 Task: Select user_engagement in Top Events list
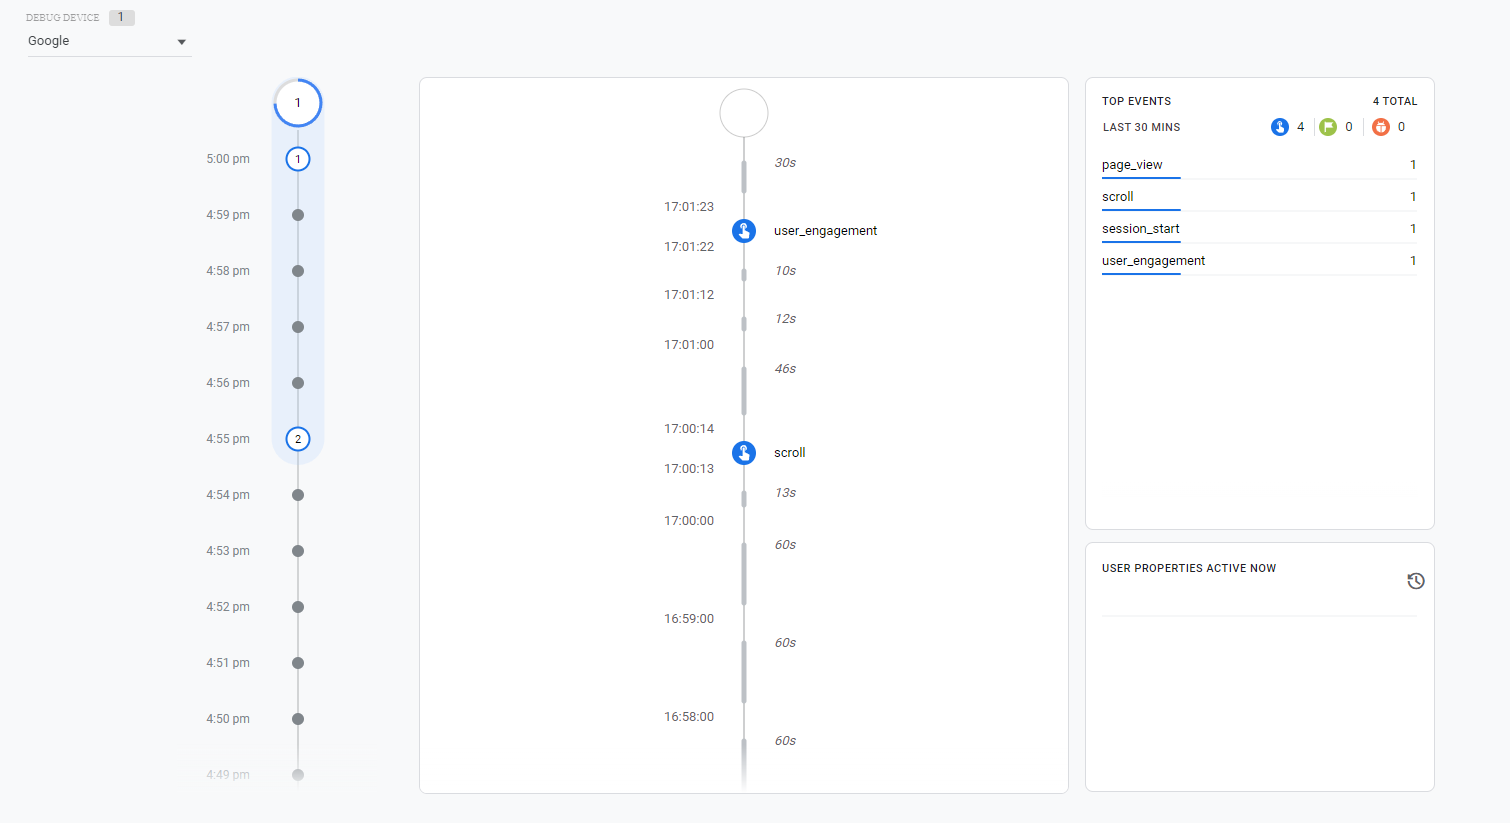[x=1153, y=261]
